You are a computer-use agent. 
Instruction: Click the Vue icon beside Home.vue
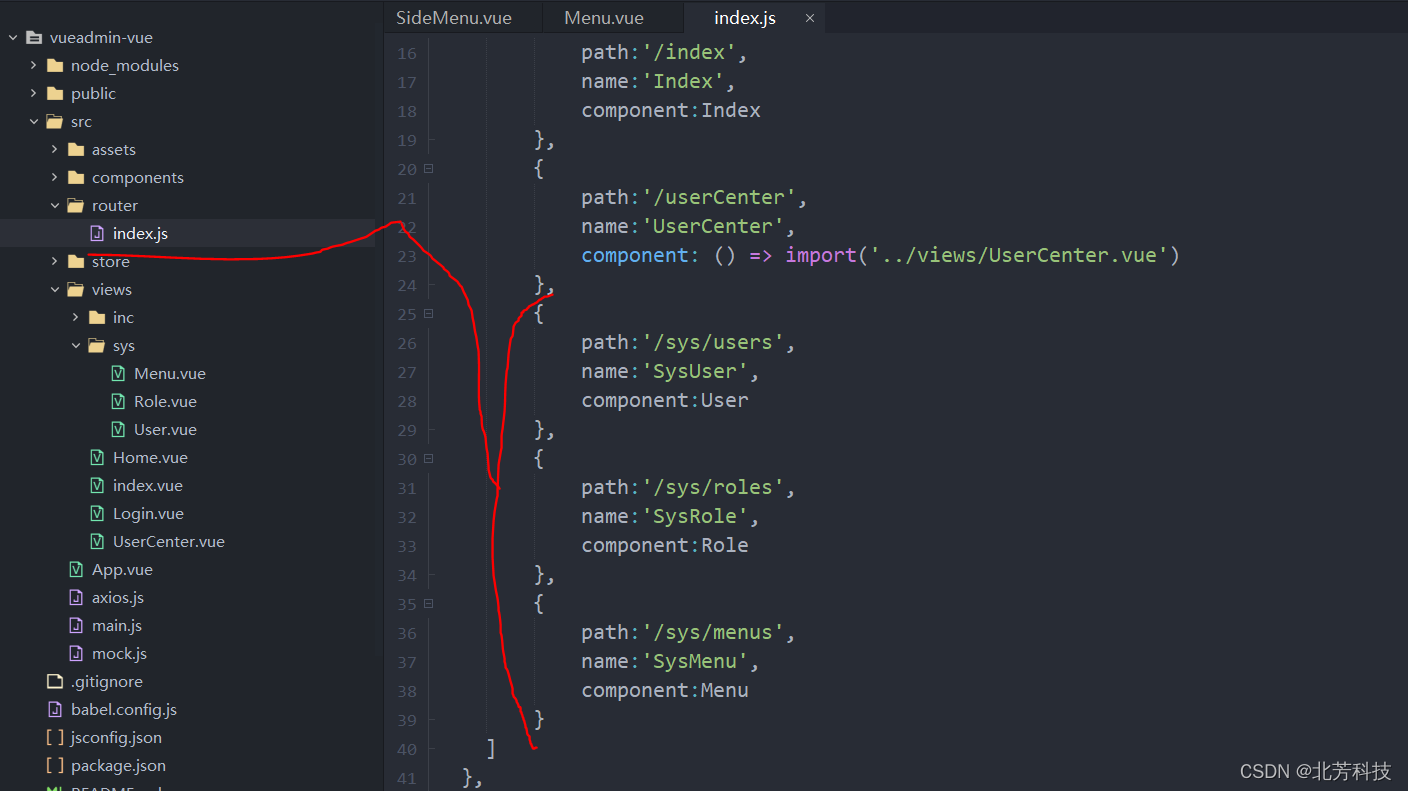coord(97,458)
